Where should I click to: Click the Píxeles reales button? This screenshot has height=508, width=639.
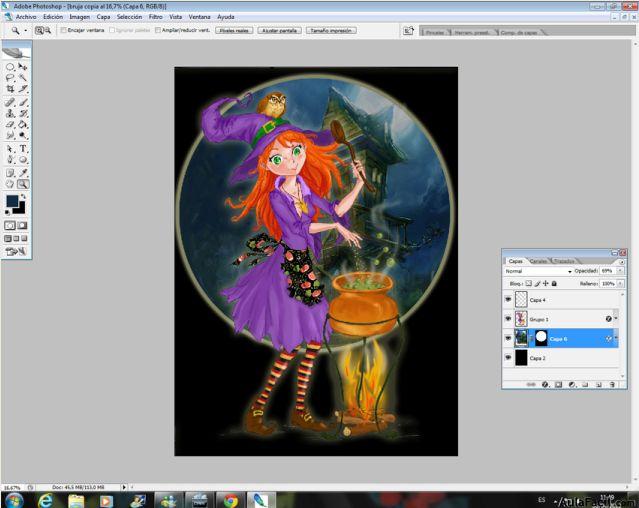[234, 31]
